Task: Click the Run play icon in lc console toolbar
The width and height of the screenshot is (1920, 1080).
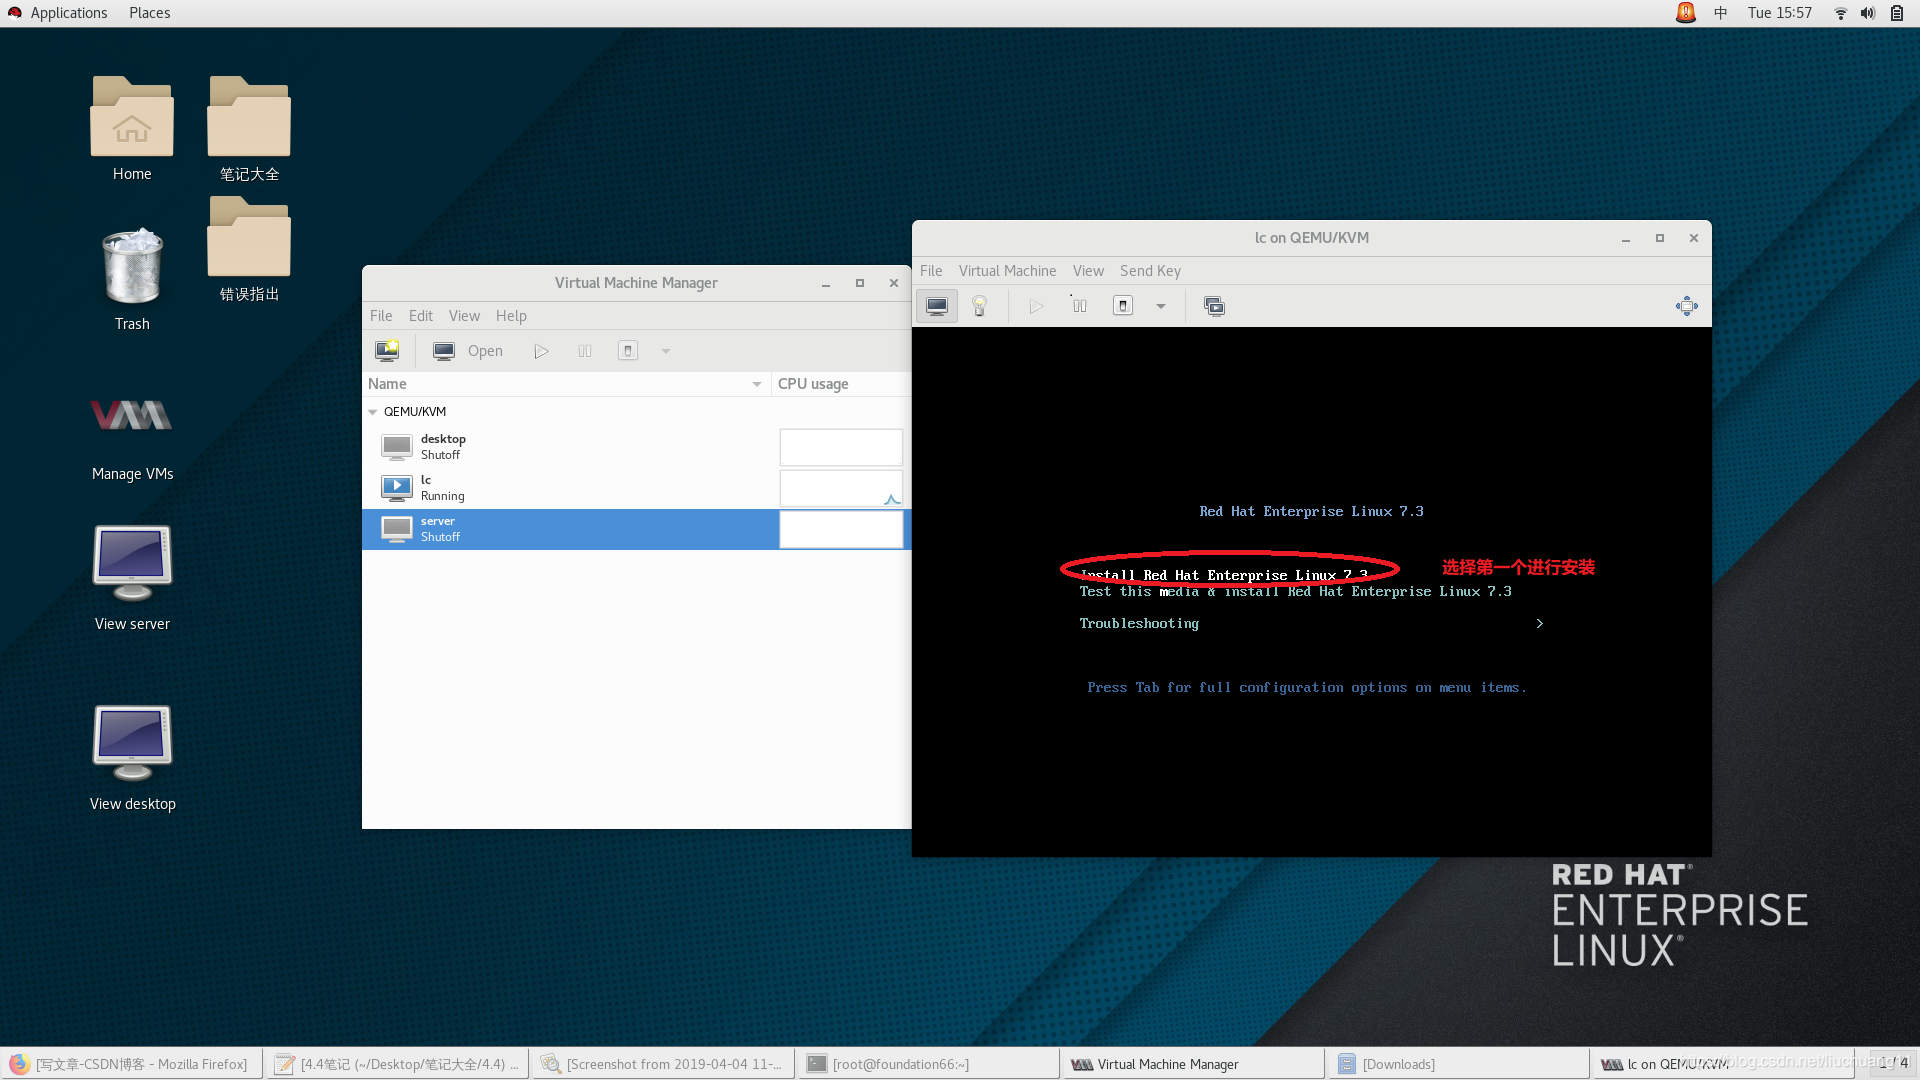Action: [x=1036, y=306]
